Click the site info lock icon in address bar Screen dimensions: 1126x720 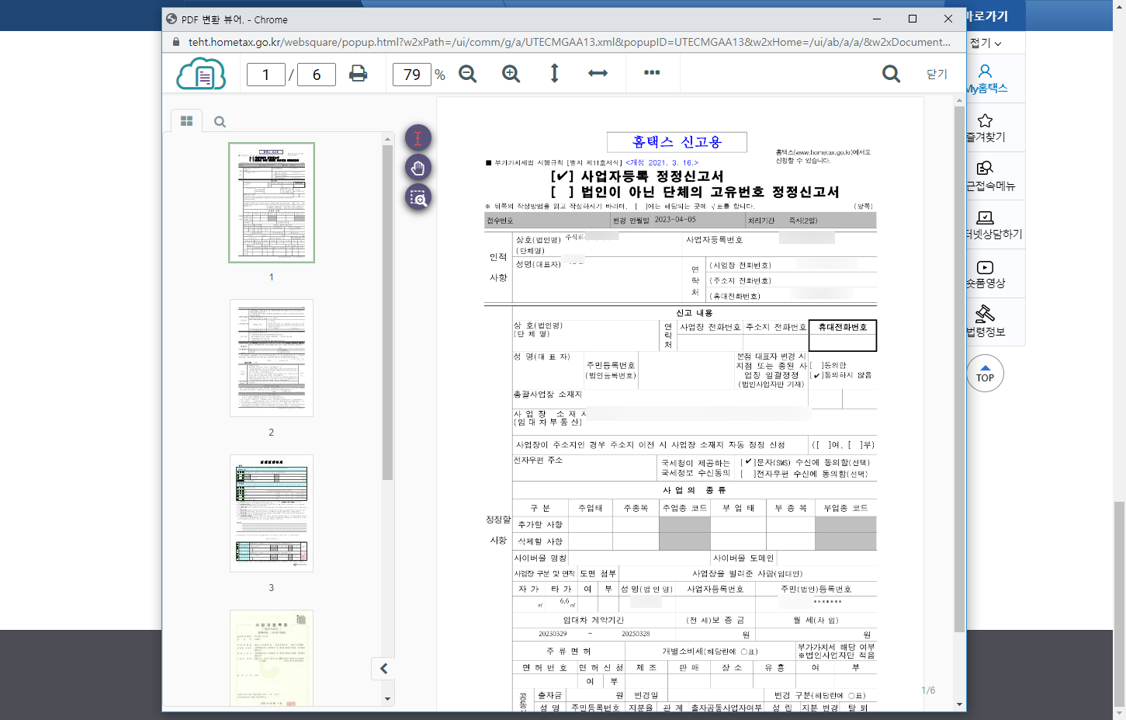click(x=176, y=42)
